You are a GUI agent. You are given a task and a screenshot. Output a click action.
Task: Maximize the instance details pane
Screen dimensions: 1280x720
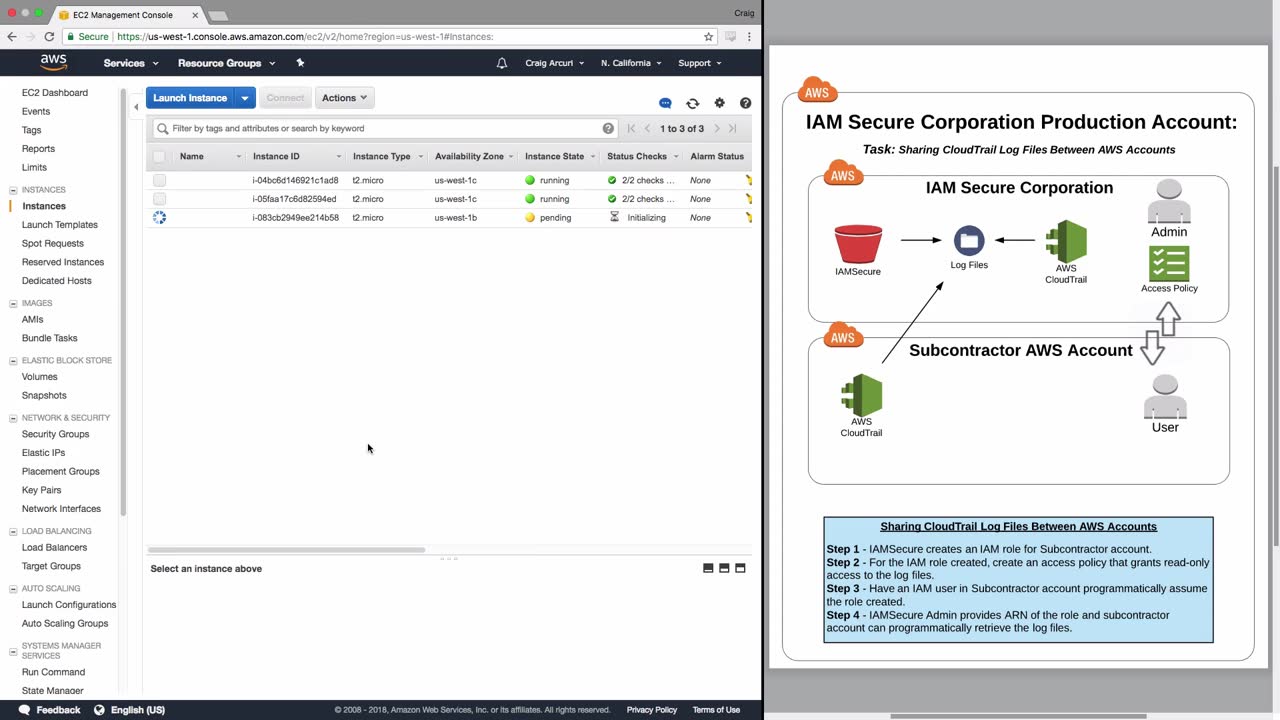pos(740,568)
